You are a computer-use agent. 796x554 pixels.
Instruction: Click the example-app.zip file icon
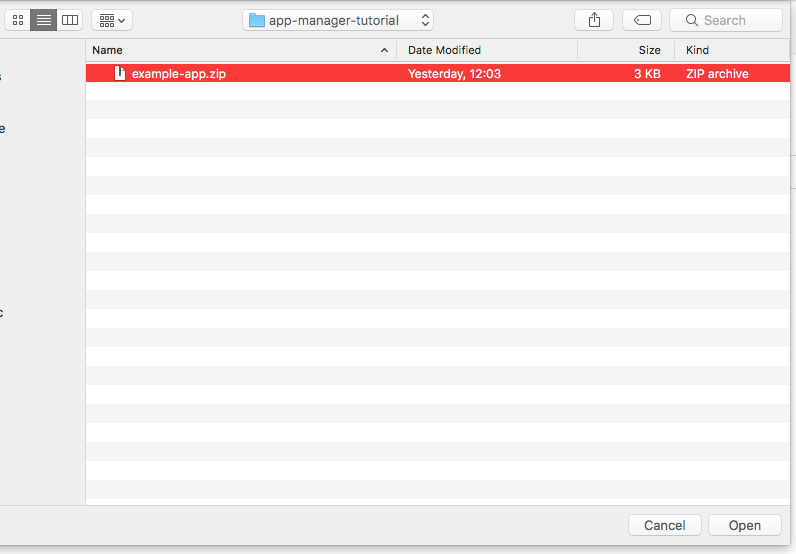tap(120, 73)
